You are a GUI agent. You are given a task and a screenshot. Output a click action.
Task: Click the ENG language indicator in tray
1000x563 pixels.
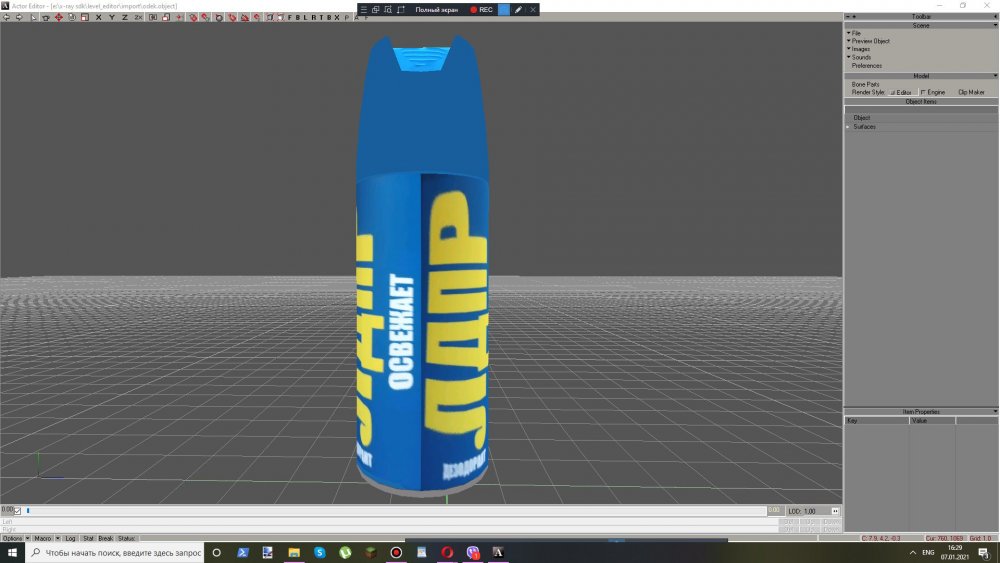928,553
